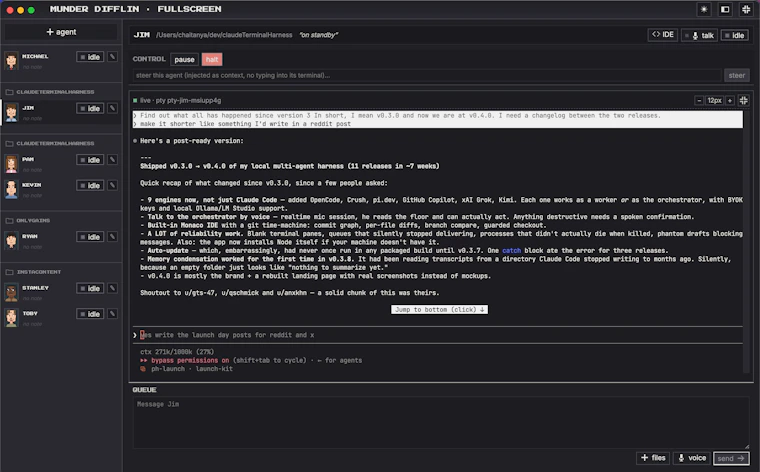
Task: Toggle Stanley's idle status button
Action: click(x=90, y=288)
